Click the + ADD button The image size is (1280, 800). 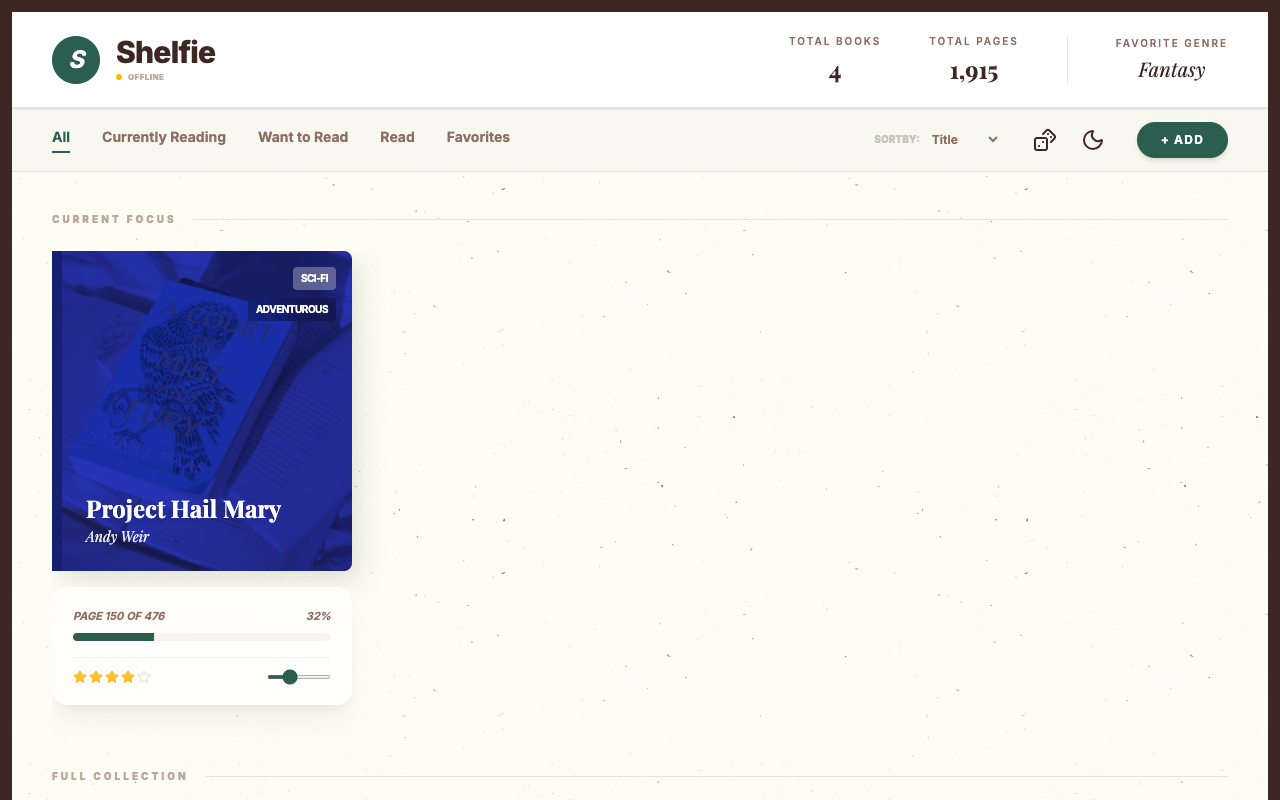coord(1182,140)
